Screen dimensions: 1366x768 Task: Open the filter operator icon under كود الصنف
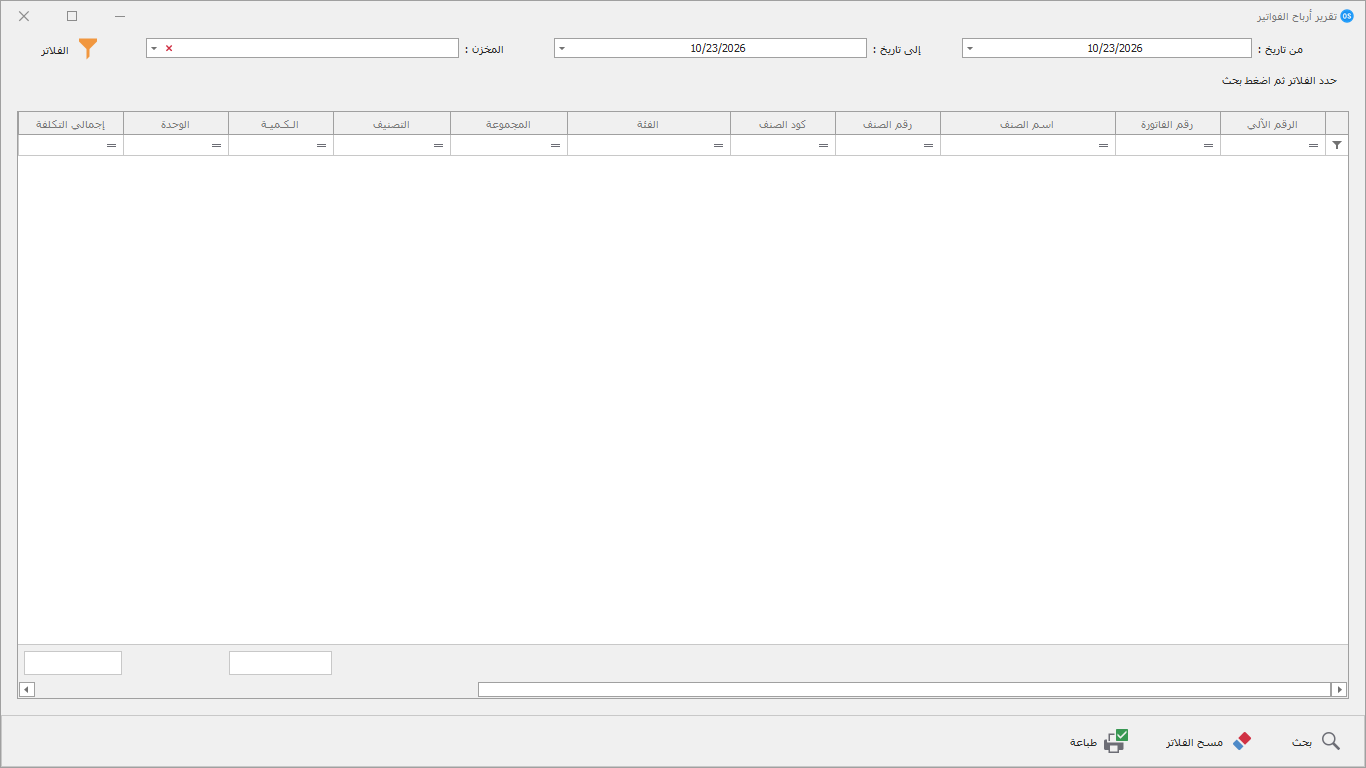(823, 146)
